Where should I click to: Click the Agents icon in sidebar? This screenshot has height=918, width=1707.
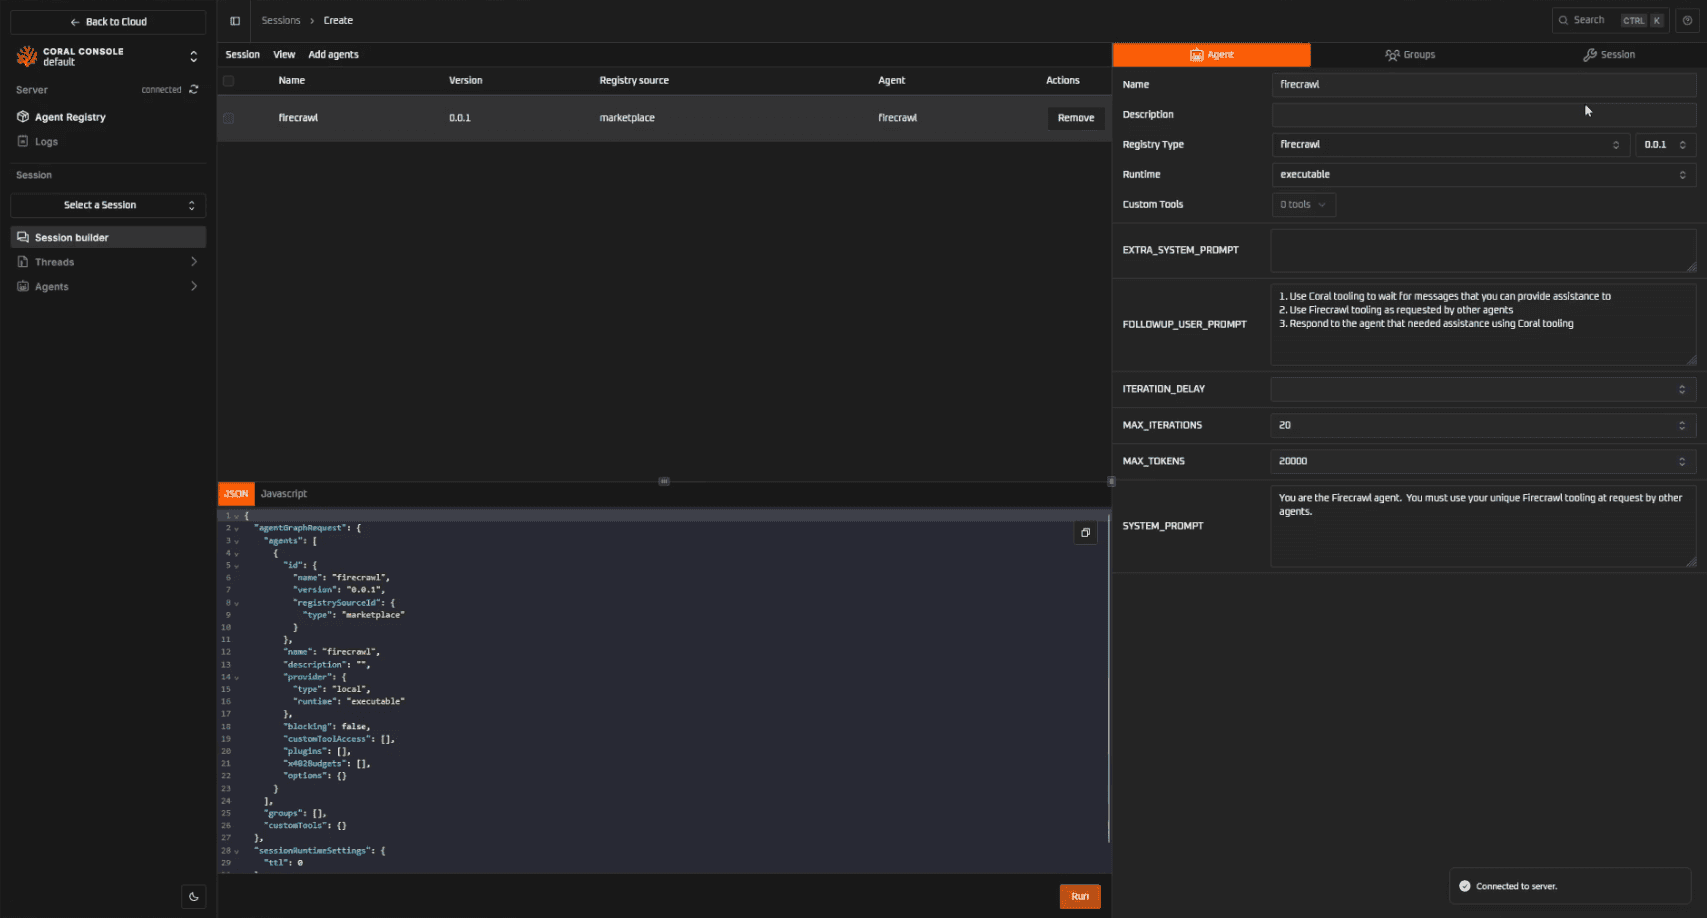(x=23, y=286)
